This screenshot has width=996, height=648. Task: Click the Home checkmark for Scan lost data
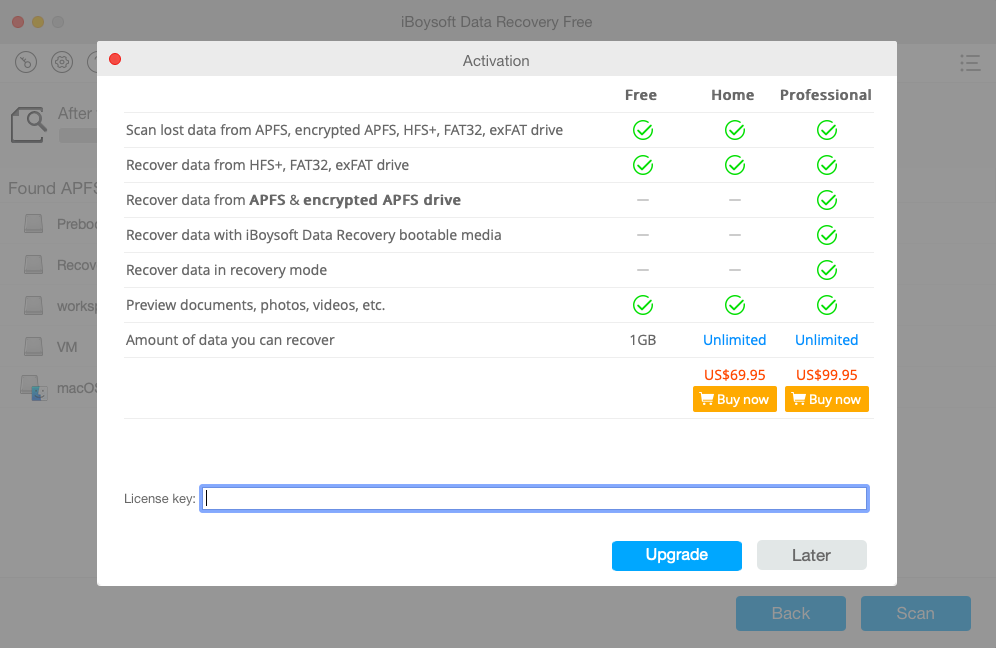[x=734, y=130]
